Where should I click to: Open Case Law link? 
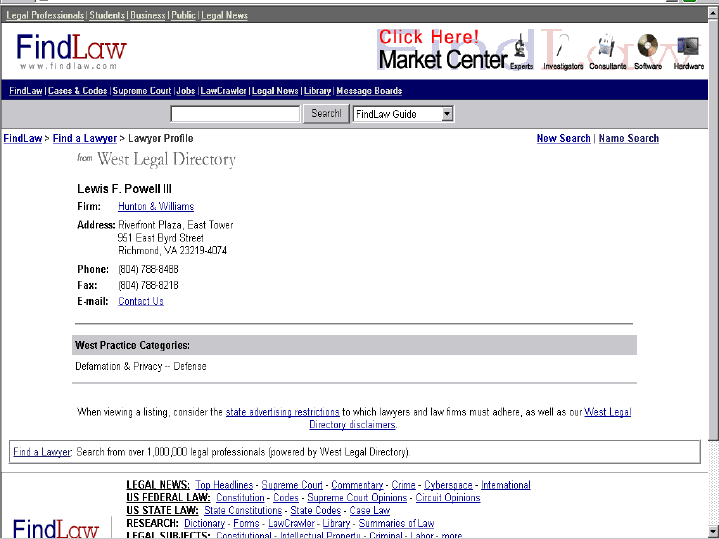click(370, 511)
